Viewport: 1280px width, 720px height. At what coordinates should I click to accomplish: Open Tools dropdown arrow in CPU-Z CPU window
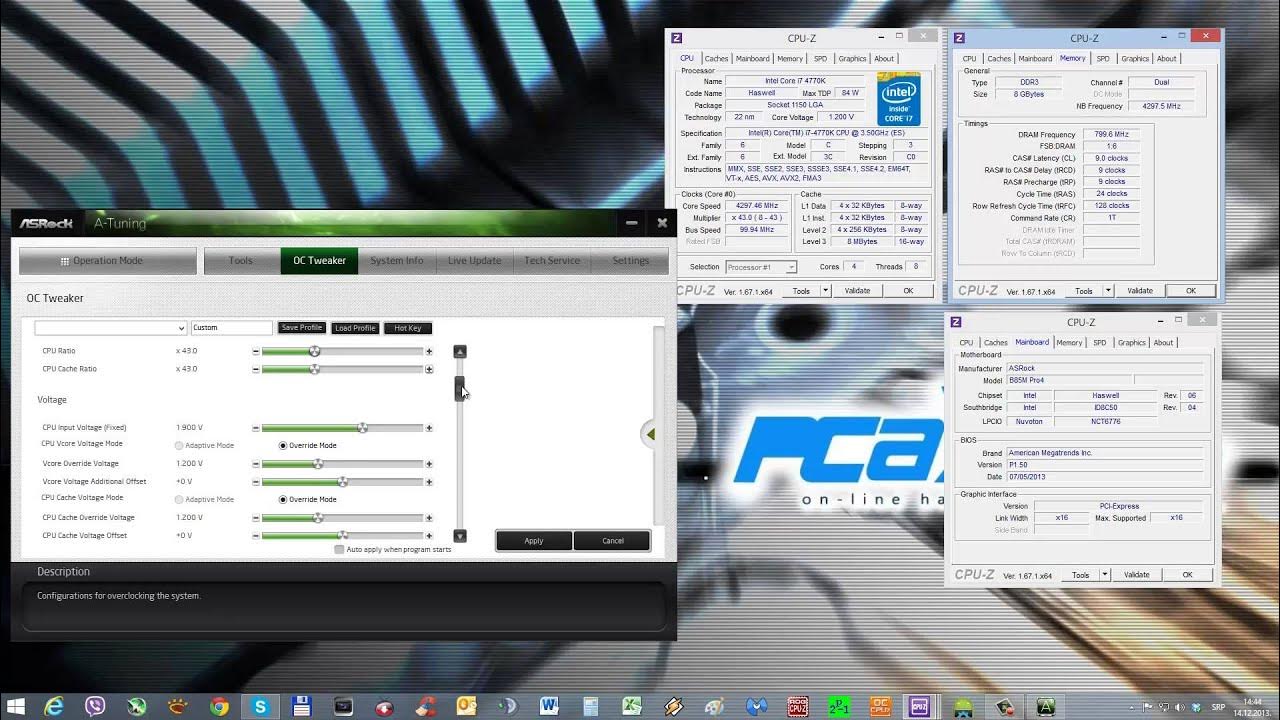tap(826, 291)
